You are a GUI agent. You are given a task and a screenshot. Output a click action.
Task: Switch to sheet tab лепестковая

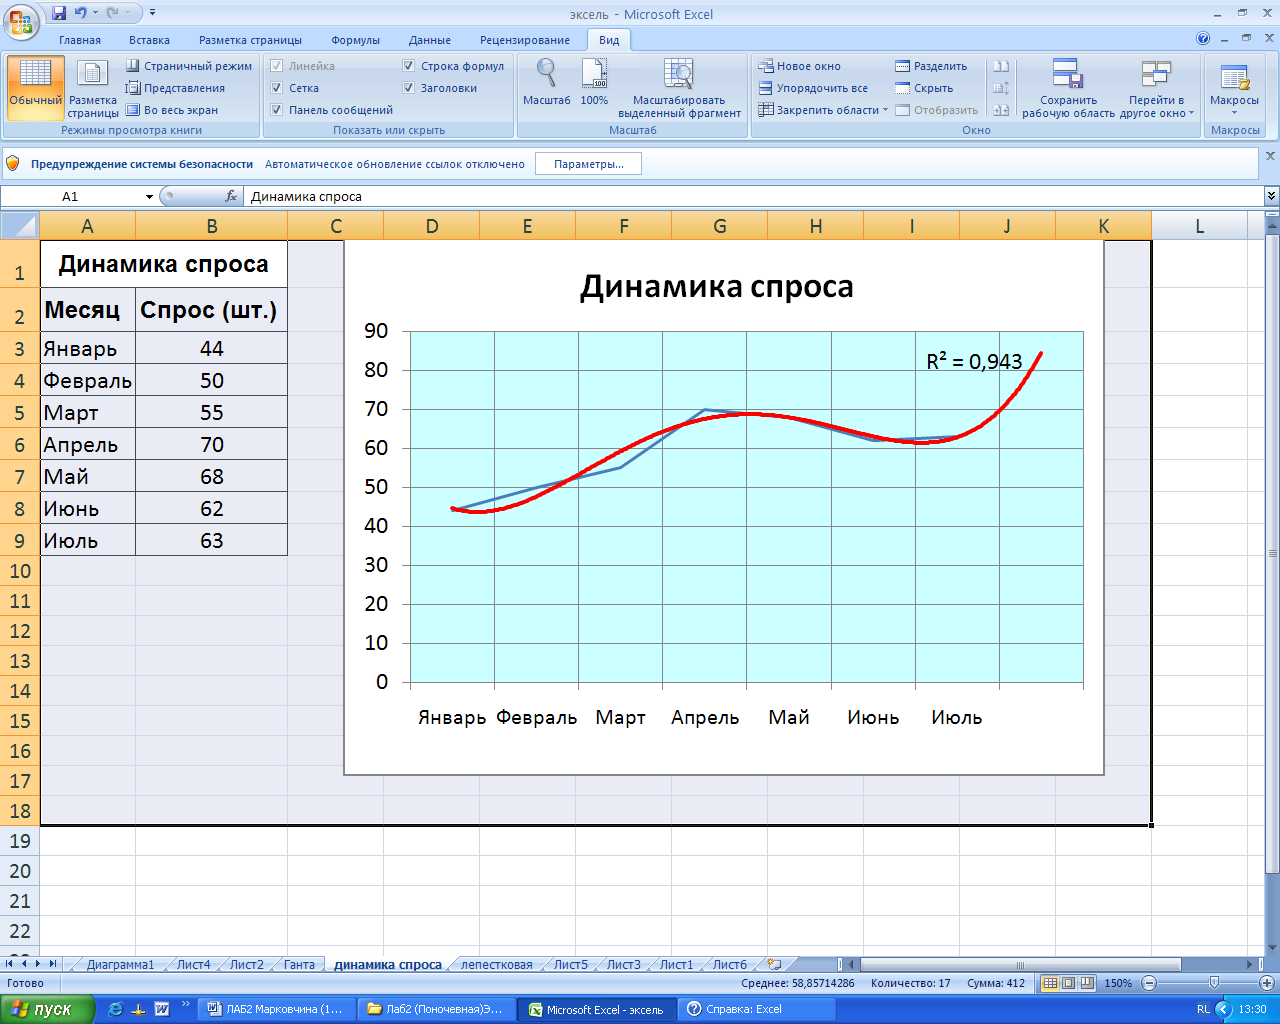tap(496, 965)
